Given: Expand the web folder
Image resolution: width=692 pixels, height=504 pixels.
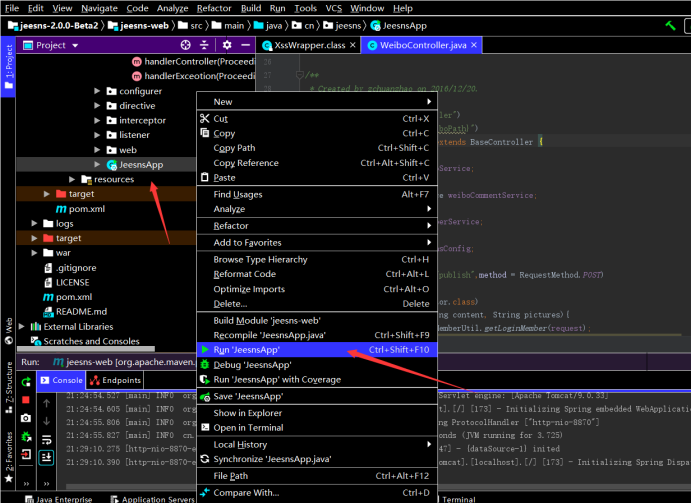Looking at the screenshot, I should point(97,150).
